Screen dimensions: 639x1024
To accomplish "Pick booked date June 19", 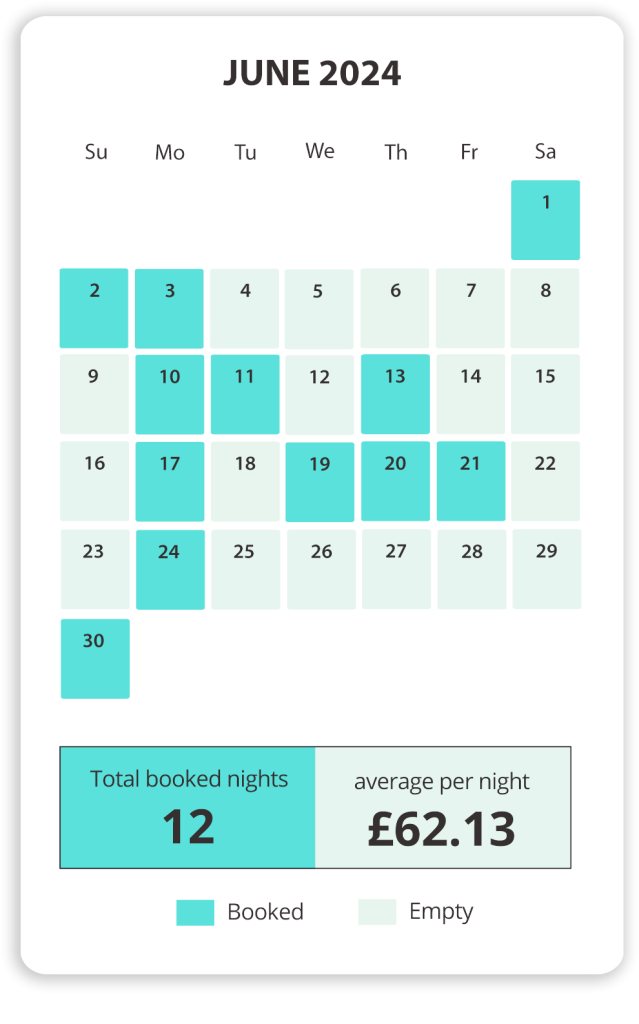I will [320, 481].
